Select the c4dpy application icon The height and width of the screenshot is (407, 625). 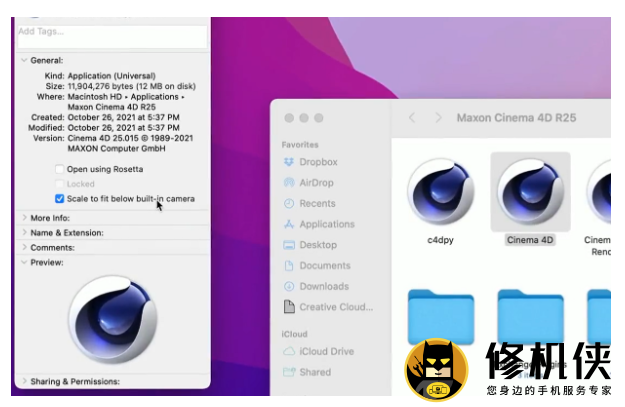click(x=440, y=192)
